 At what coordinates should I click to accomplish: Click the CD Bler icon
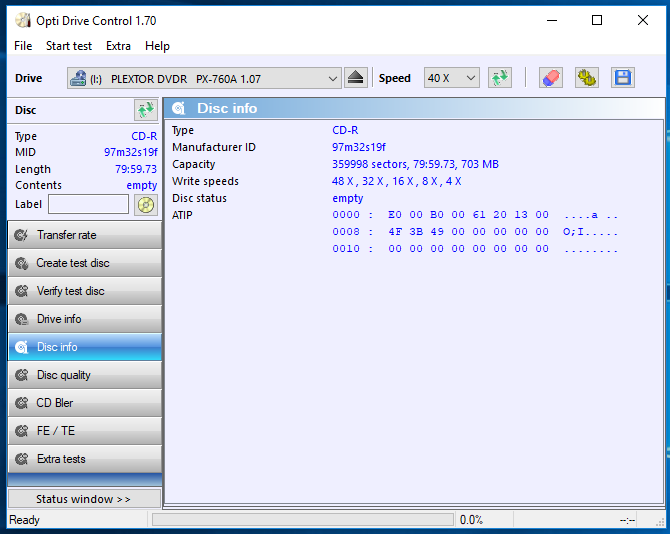pyautogui.click(x=21, y=403)
